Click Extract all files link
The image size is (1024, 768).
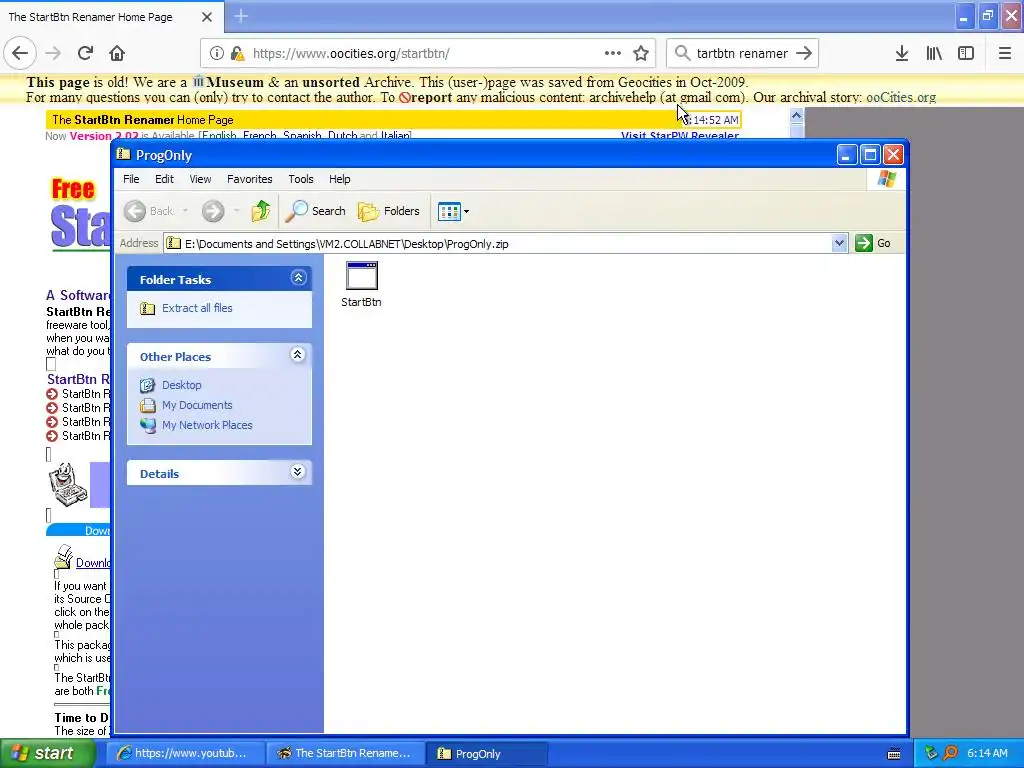197,308
